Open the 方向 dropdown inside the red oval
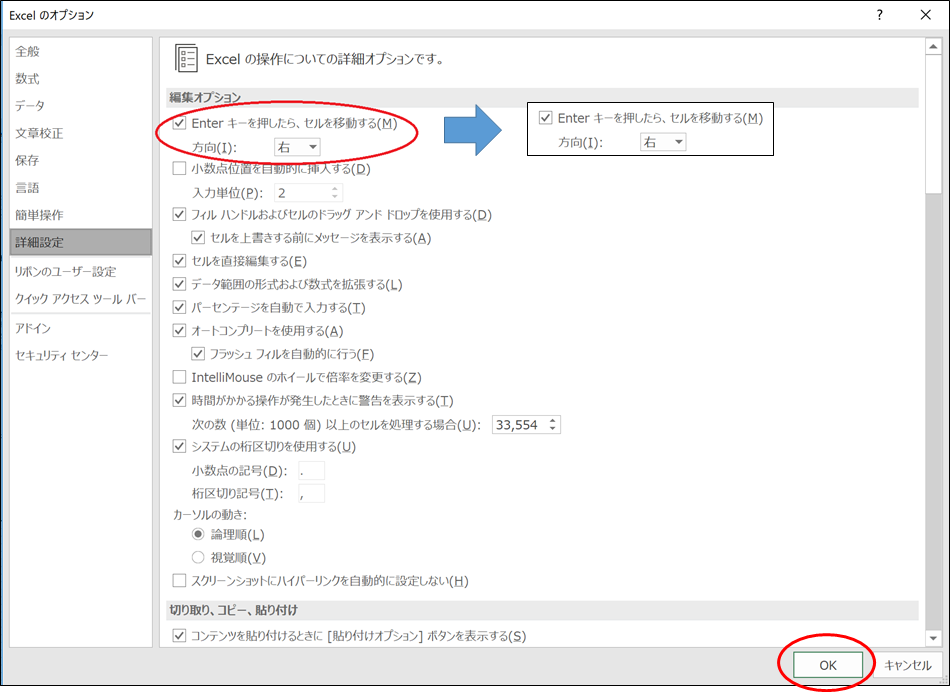The image size is (950, 692). 297,147
